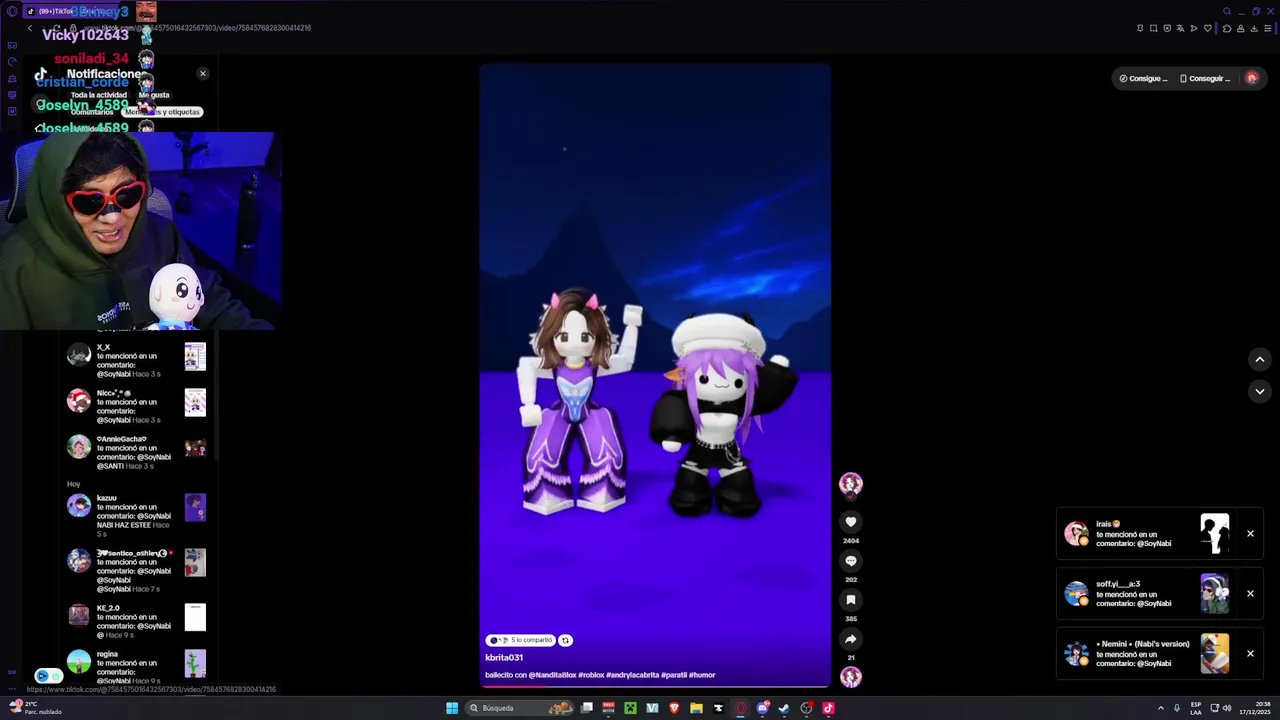The height and width of the screenshot is (720, 1280).
Task: Open the regina mention notification
Action: click(136, 667)
